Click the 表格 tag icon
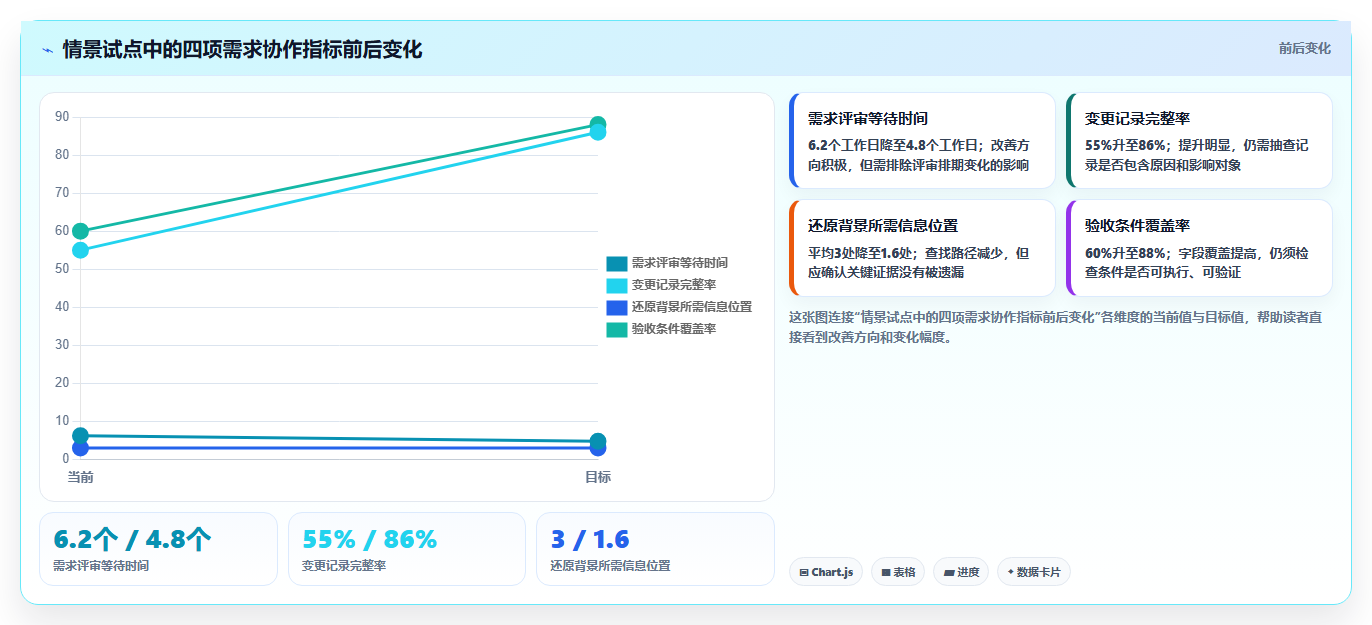The width and height of the screenshot is (1372, 625). coord(886,573)
